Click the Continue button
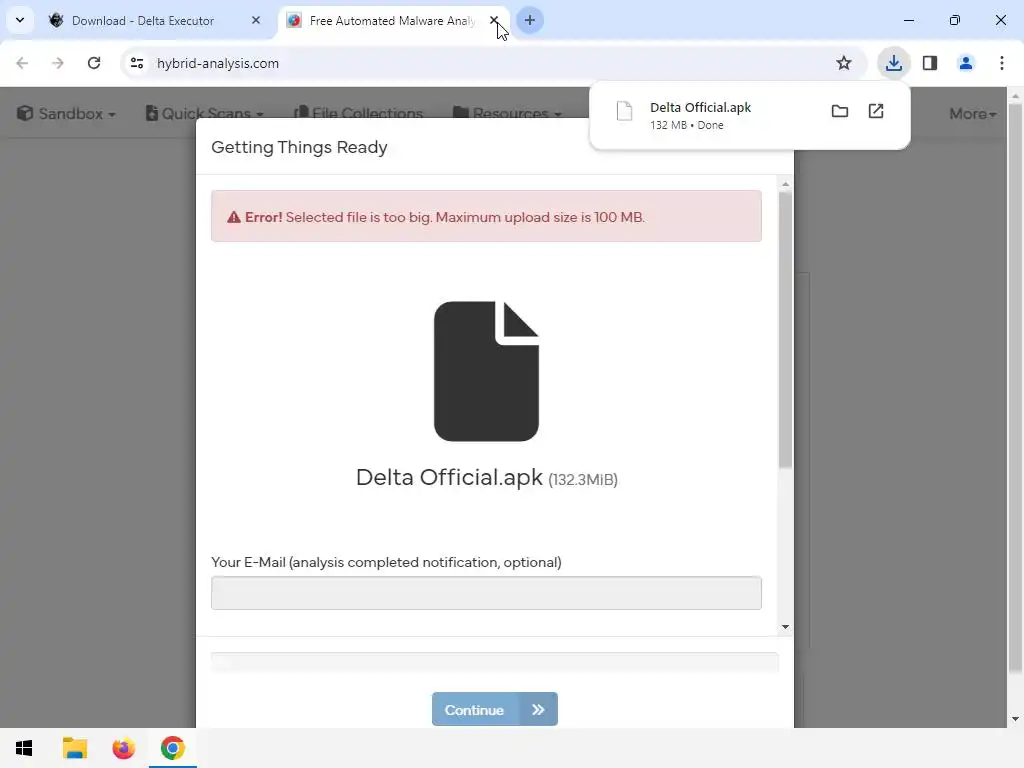This screenshot has height=768, width=1024. (494, 709)
